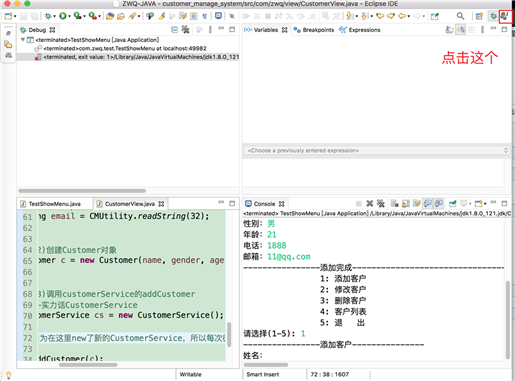Open Variables view three-dot menu
The image size is (515, 381).
(x=482, y=30)
